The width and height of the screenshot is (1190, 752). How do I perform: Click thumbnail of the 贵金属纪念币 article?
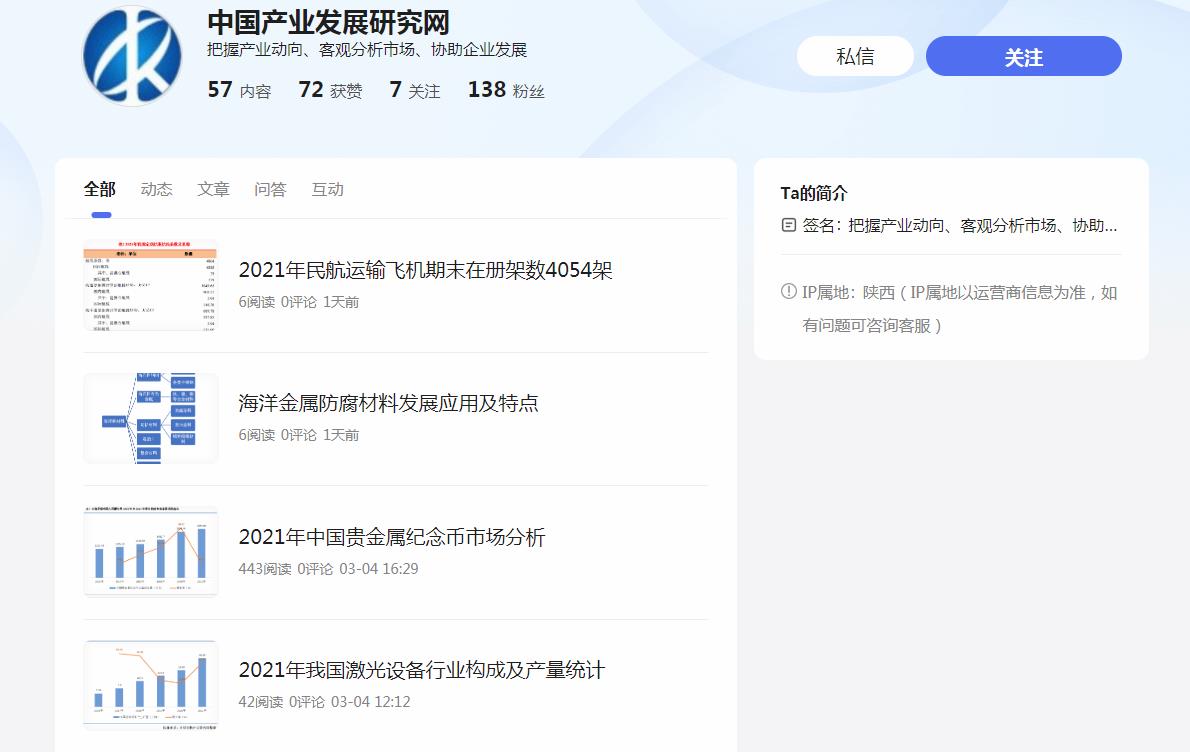(x=150, y=552)
